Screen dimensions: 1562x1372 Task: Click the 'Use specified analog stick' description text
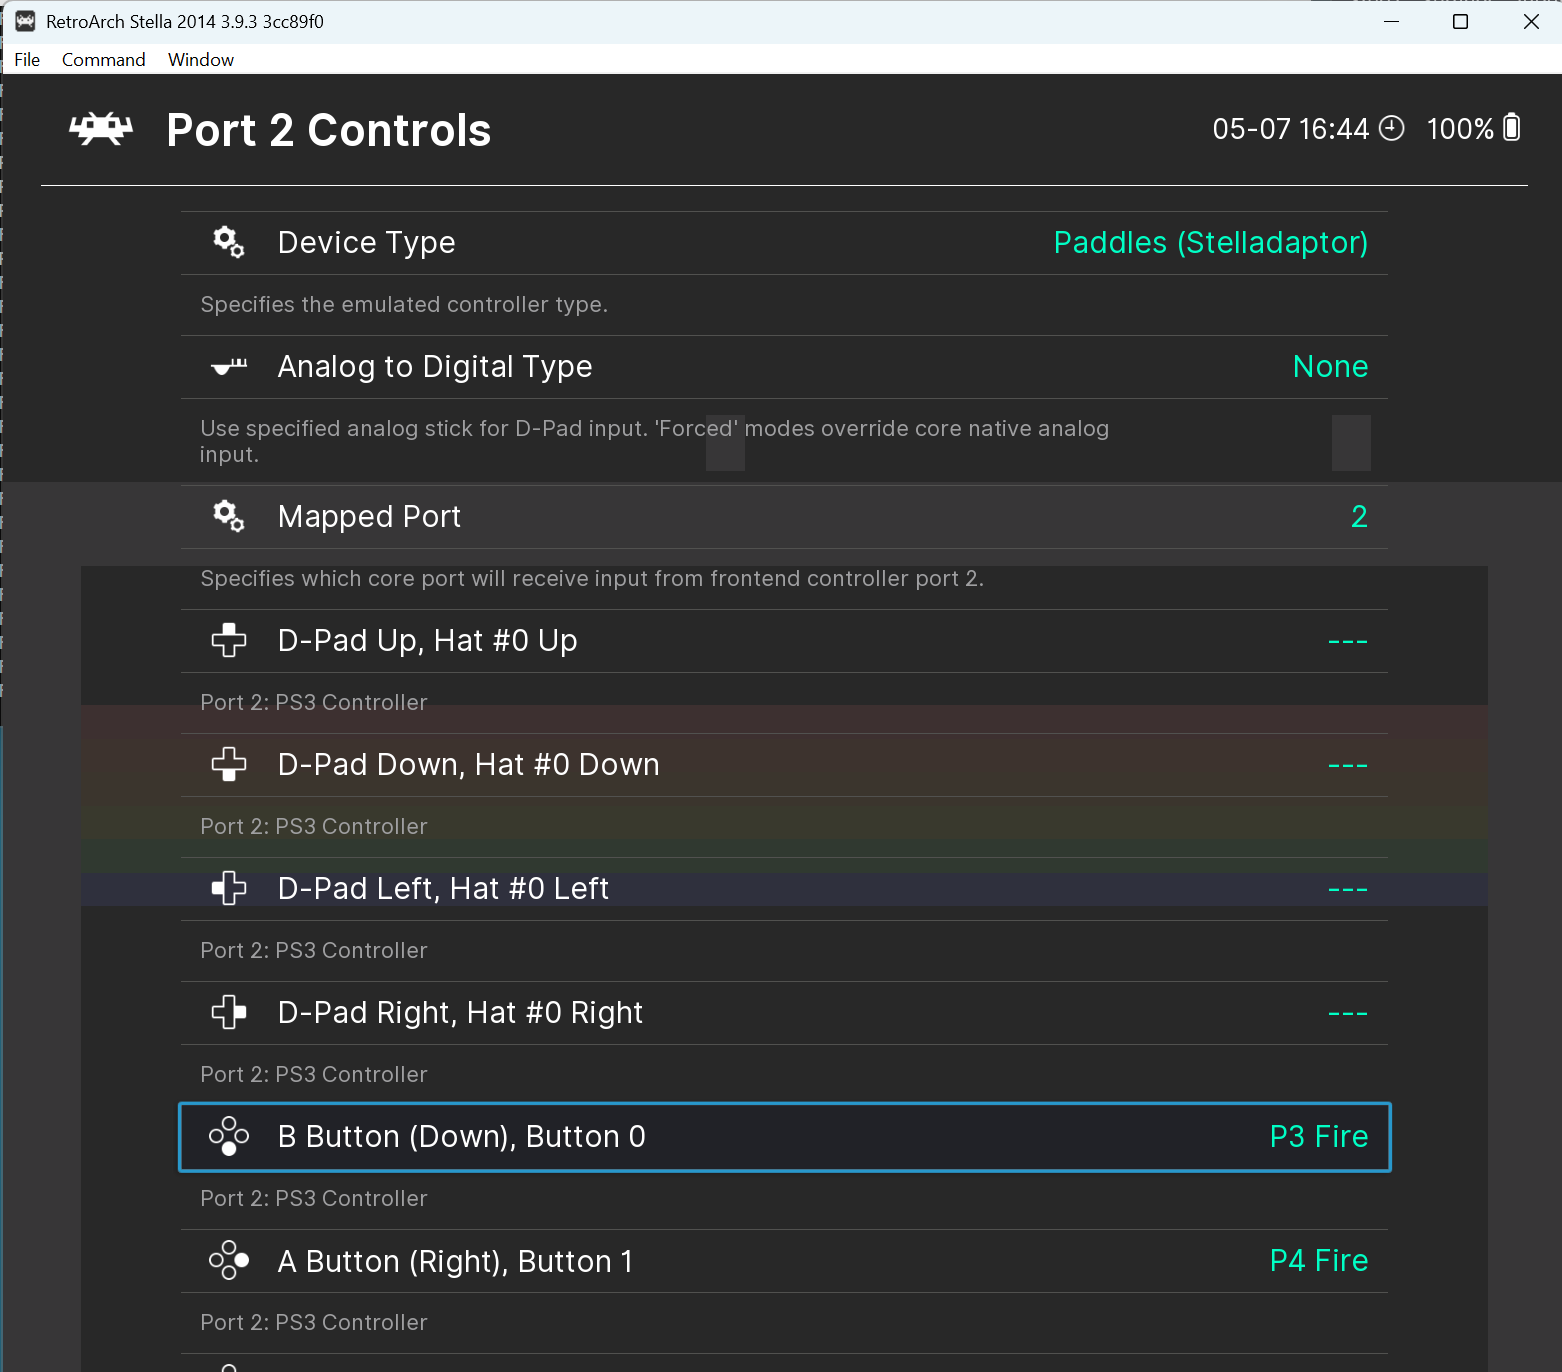(x=655, y=441)
